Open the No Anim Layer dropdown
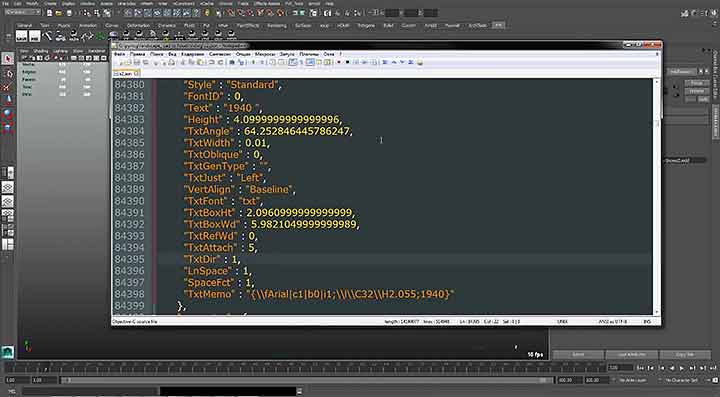The height and width of the screenshot is (397, 720). [634, 380]
